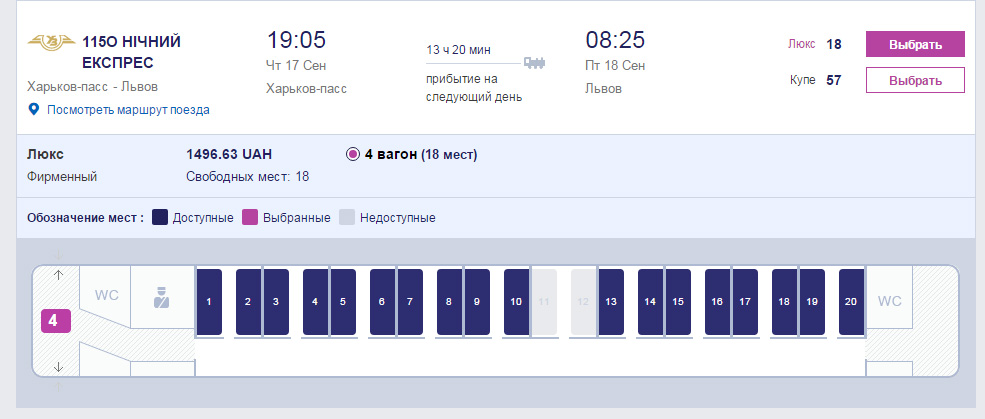Click the train icon on duration line
985x419 pixels.
(x=535, y=63)
